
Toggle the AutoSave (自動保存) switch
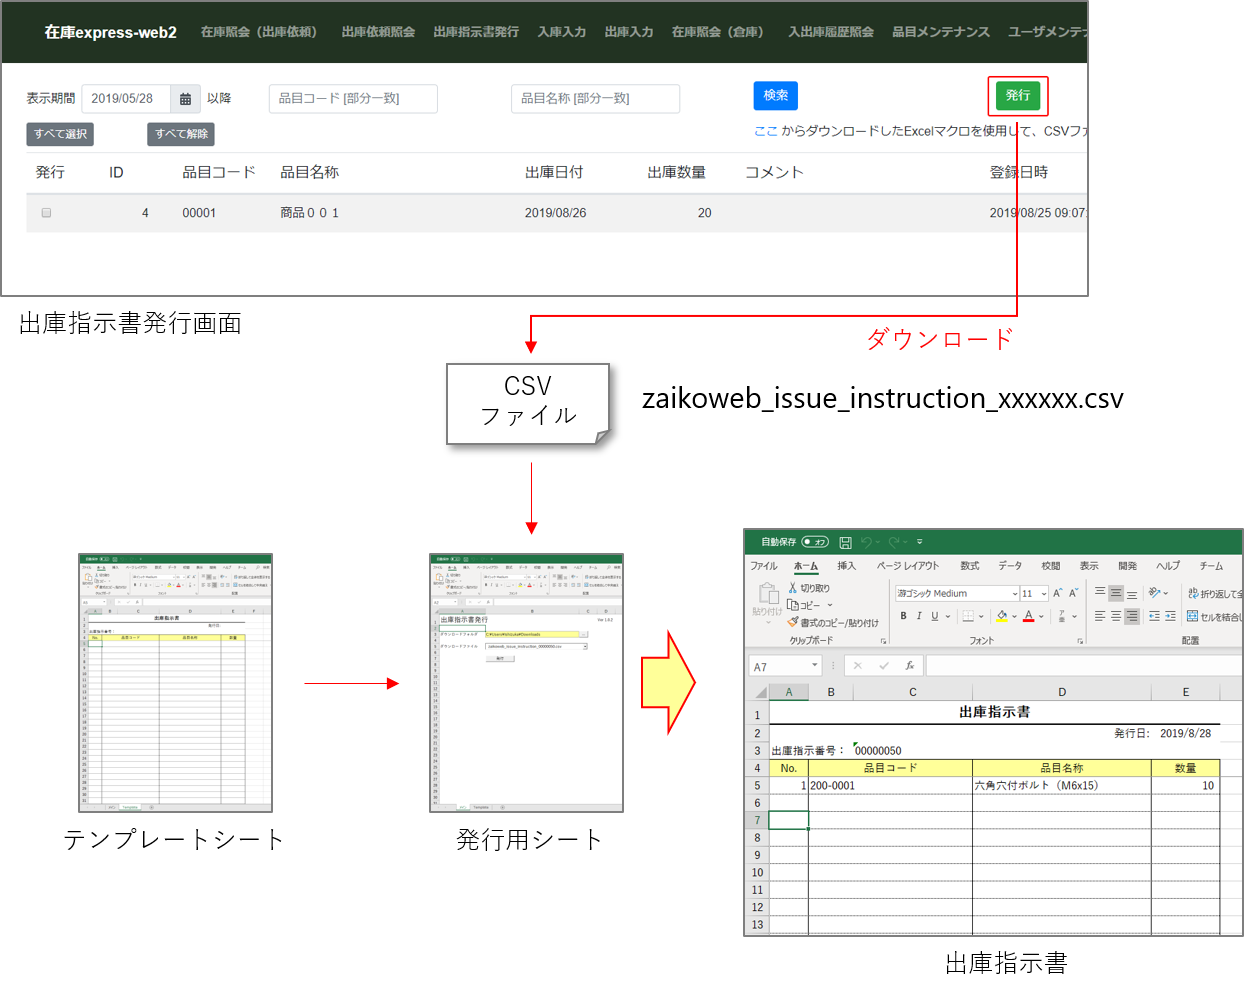coord(815,542)
